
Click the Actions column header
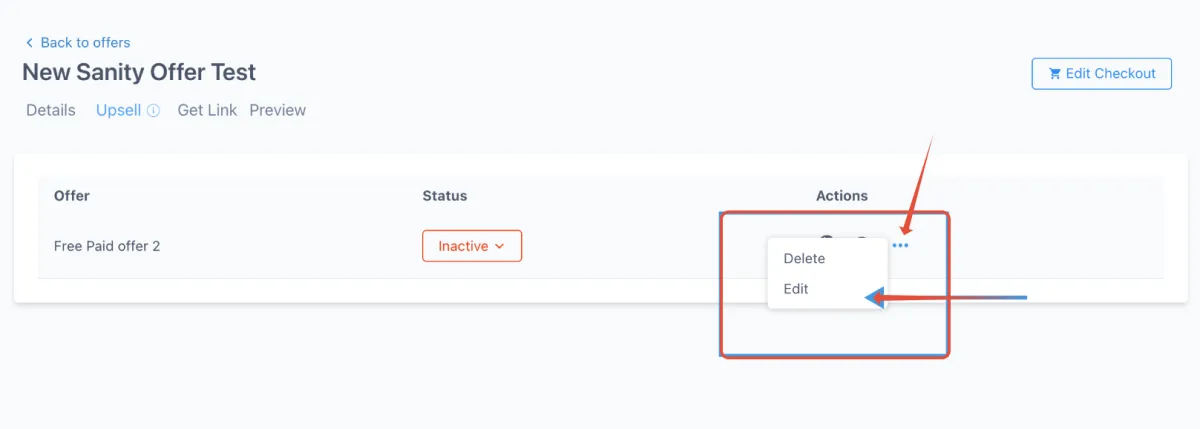coord(842,196)
